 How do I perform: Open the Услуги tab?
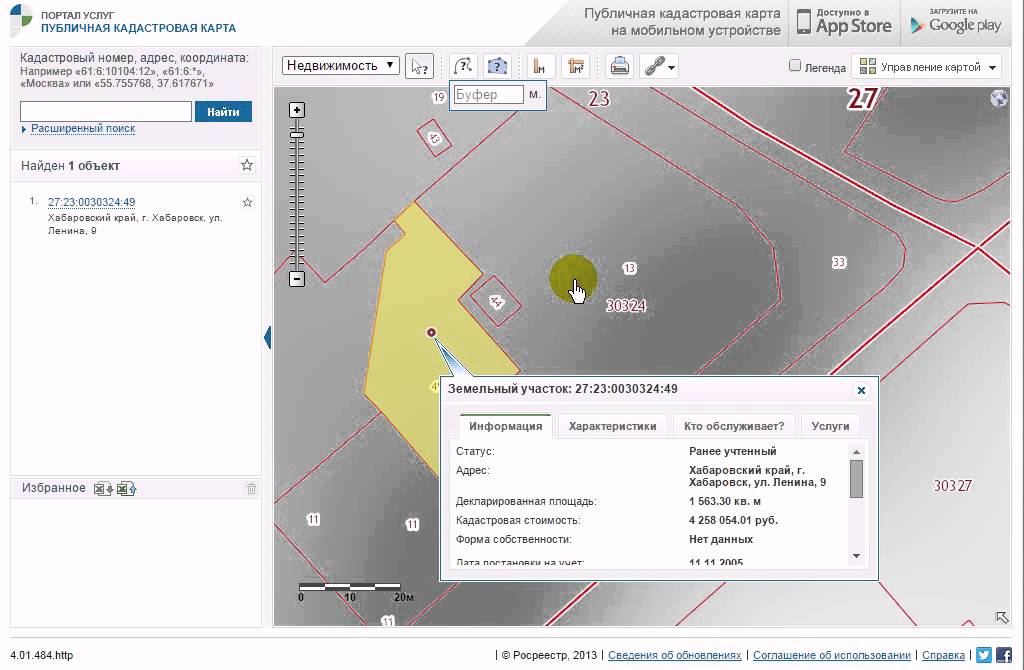[830, 426]
